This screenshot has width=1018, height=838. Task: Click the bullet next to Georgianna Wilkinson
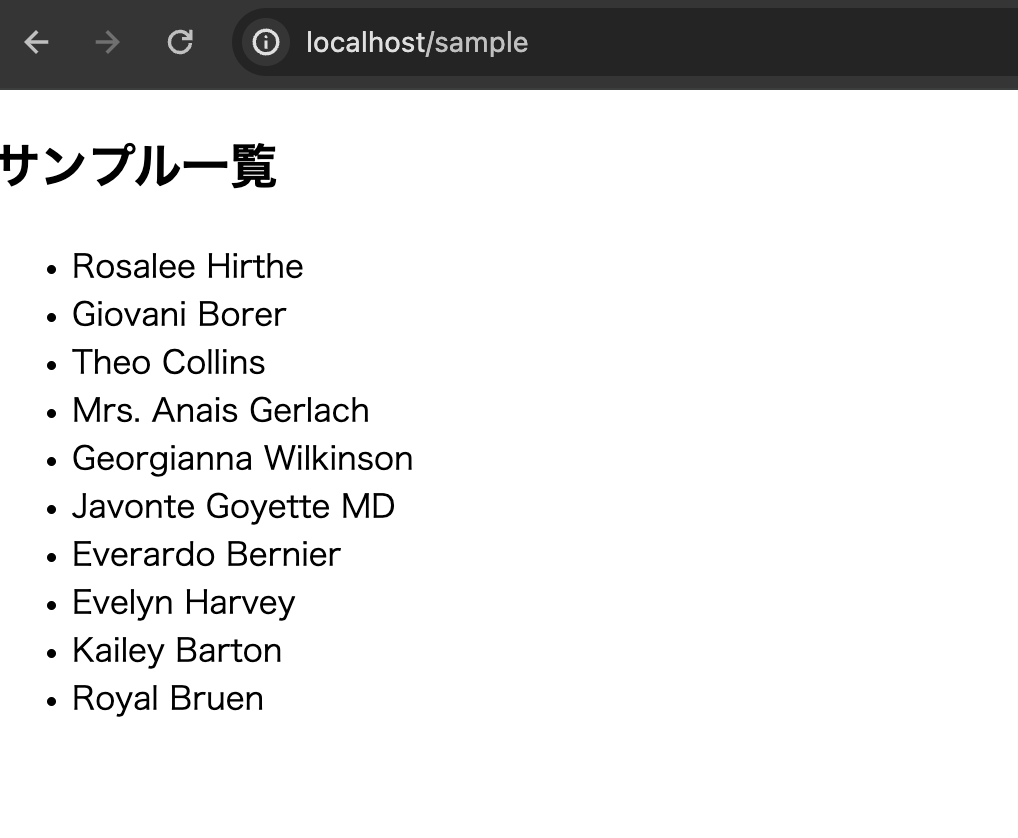tap(51, 461)
